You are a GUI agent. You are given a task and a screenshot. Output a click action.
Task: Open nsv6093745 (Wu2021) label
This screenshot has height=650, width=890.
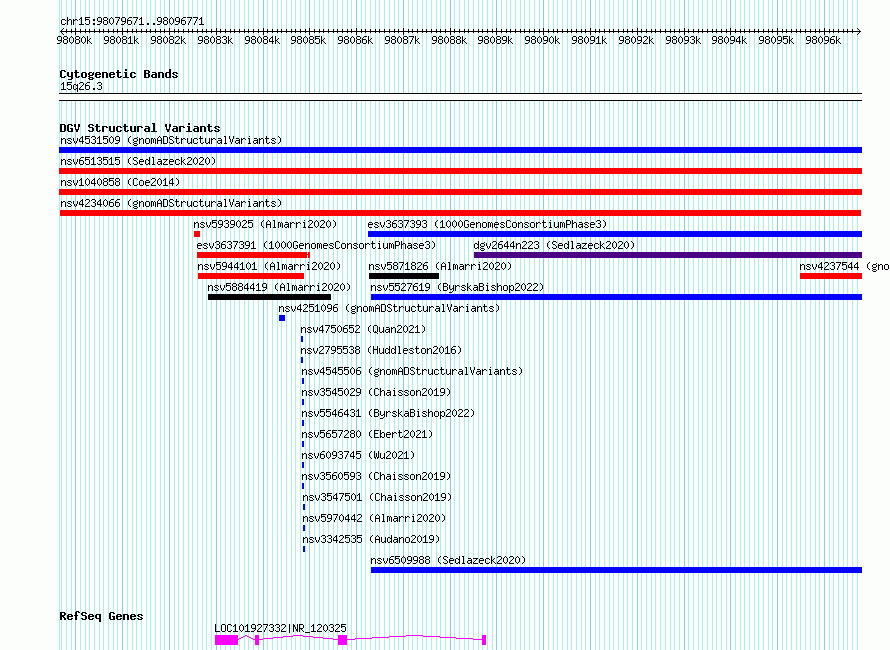point(358,455)
